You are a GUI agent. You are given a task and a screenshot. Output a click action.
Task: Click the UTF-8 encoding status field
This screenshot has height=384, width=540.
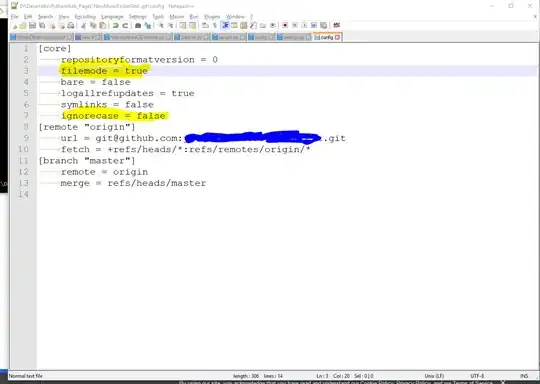477,376
